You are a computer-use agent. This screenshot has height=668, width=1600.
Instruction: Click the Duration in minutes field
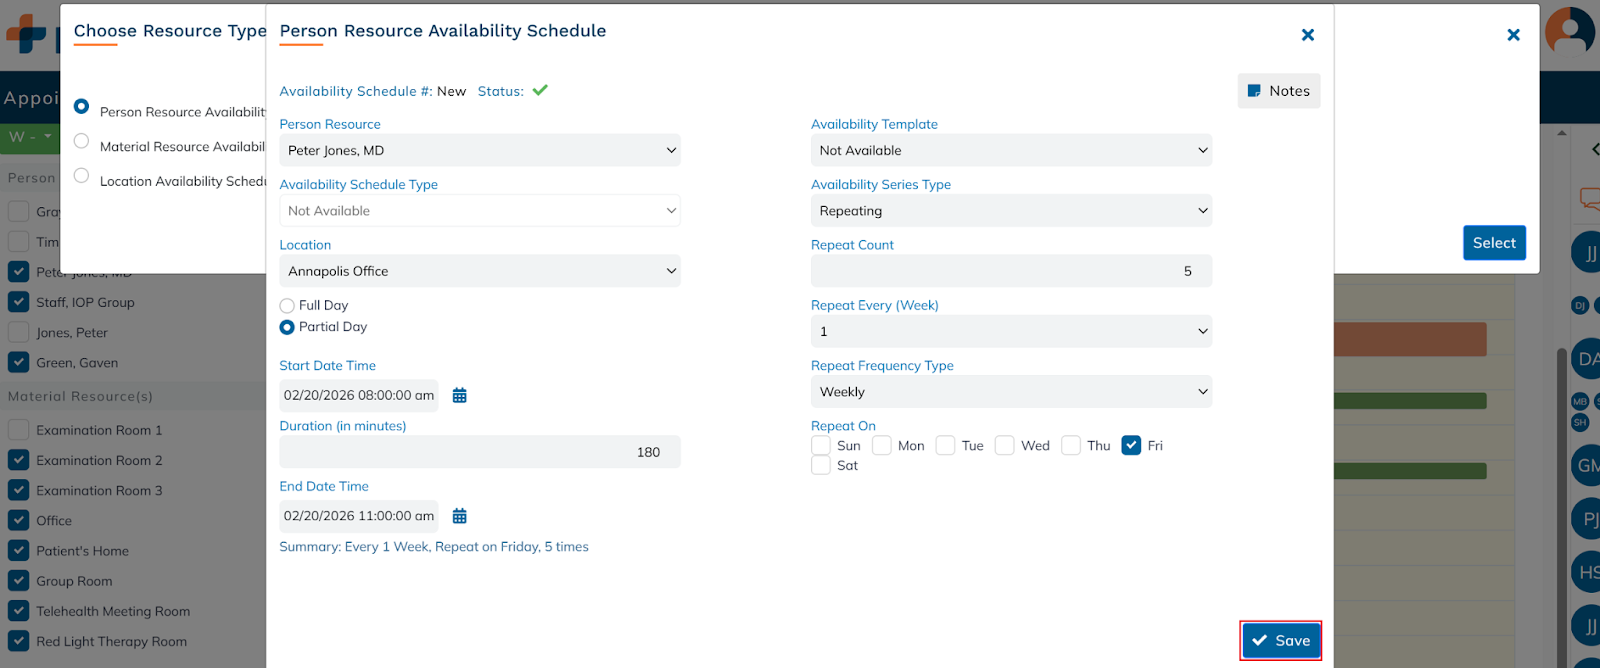click(480, 452)
